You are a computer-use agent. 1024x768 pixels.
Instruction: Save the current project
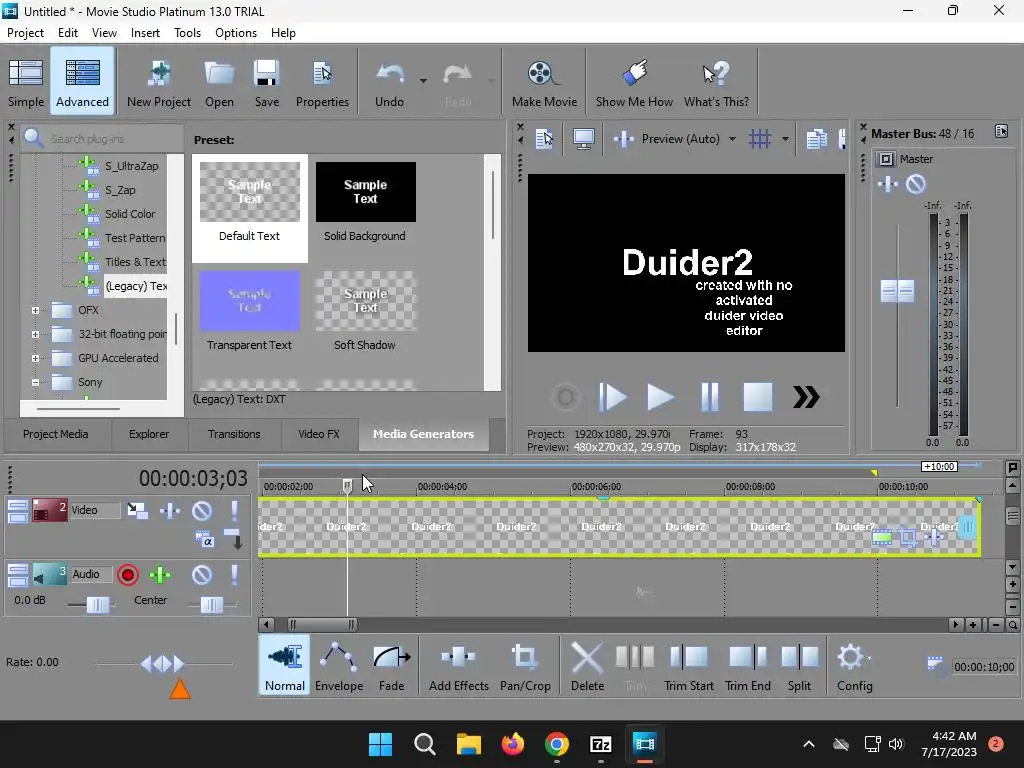[x=266, y=82]
